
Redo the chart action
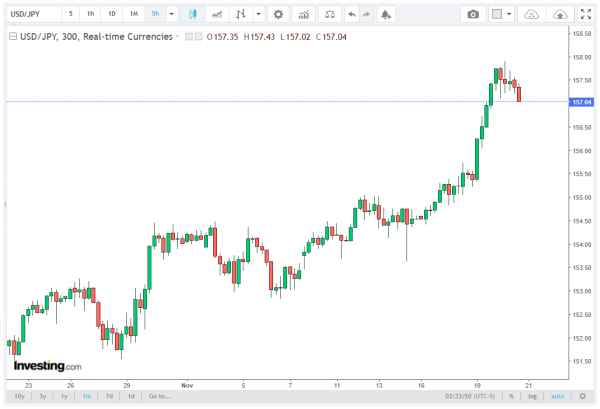coord(367,14)
